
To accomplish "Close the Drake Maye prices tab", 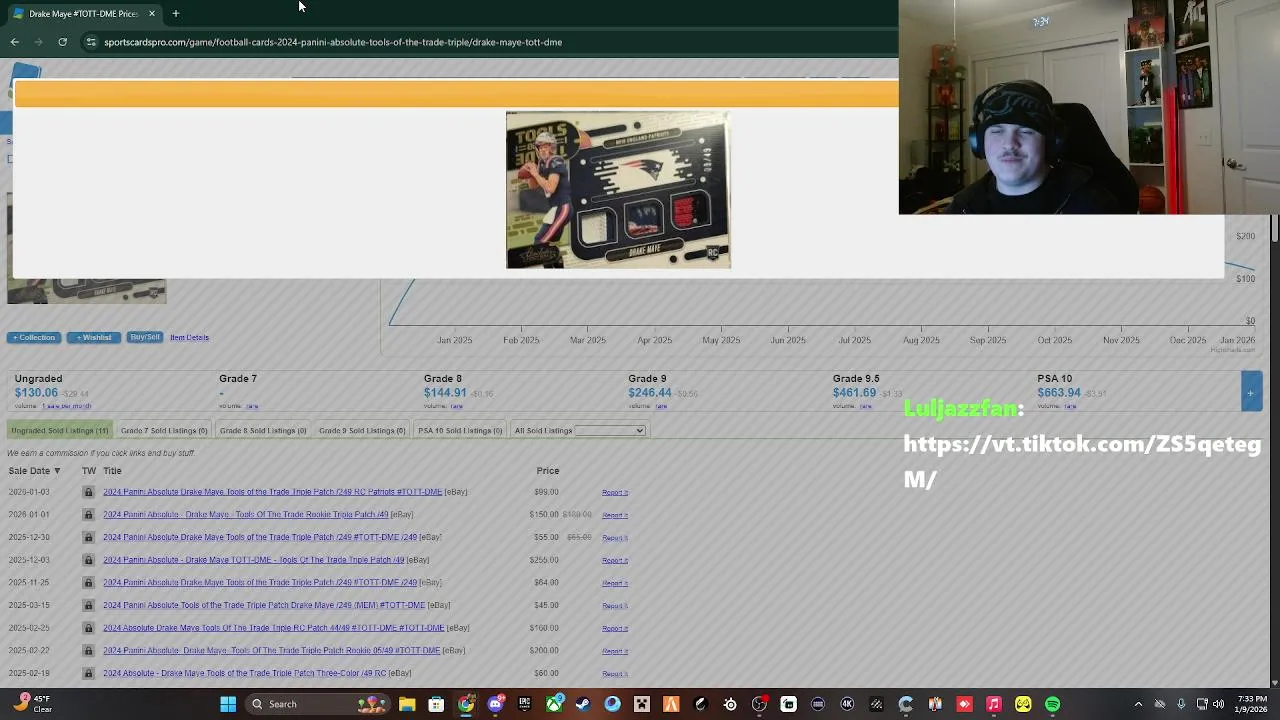I will click(151, 13).
